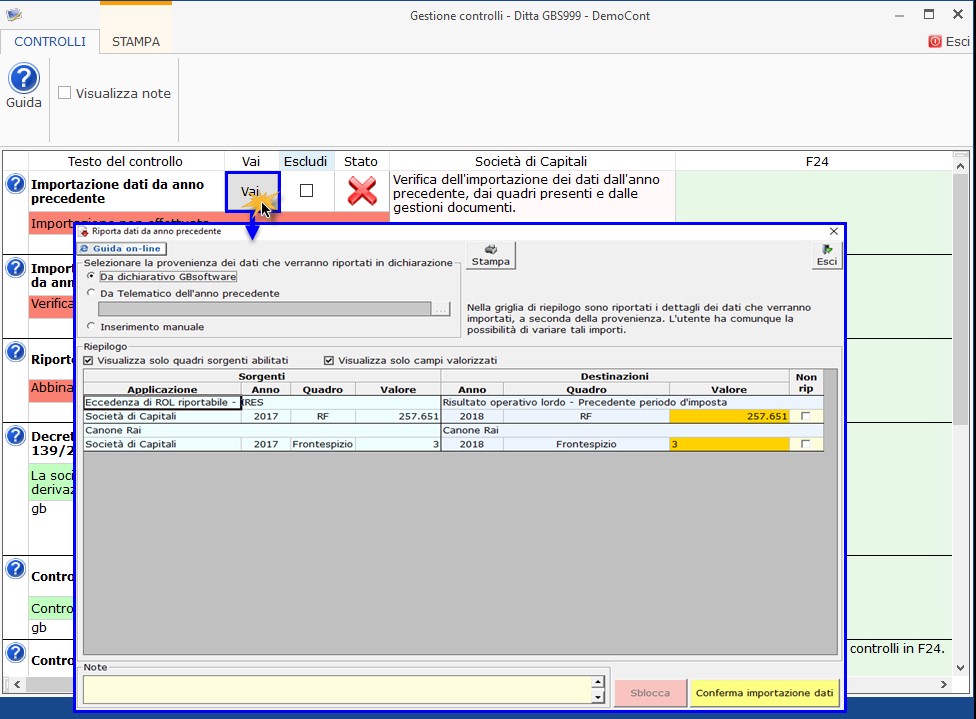This screenshot has width=976, height=719.
Task: Click help icon beside the Decreto row
Action: click(x=15, y=435)
